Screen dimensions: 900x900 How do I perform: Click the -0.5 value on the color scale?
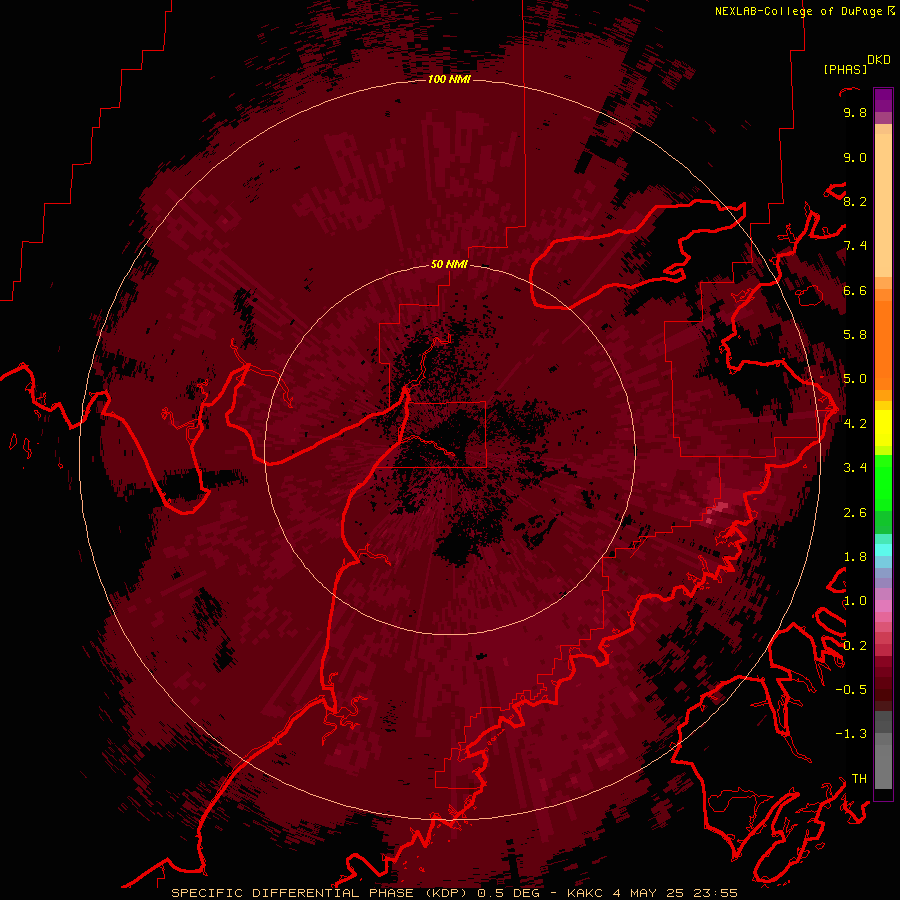[x=851, y=689]
